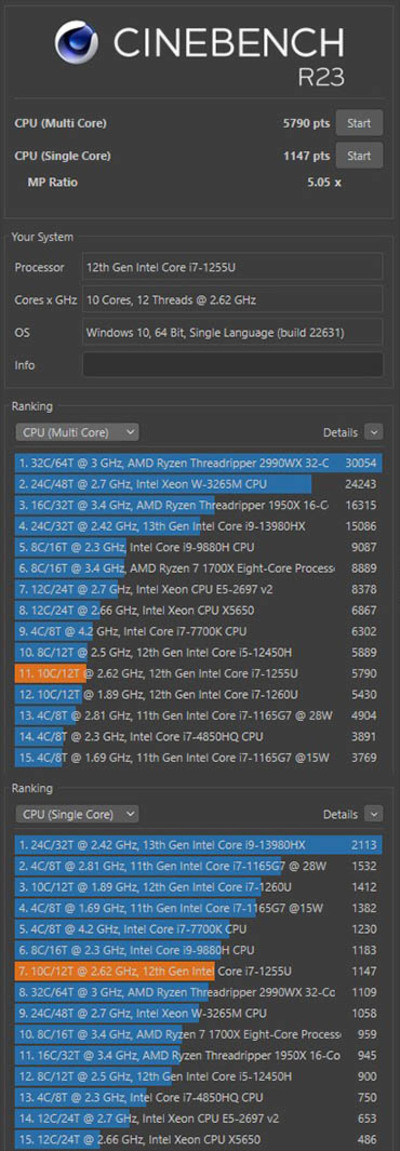Expand Details arrow in single core ranking
Image resolution: width=400 pixels, height=1151 pixels.
[374, 814]
